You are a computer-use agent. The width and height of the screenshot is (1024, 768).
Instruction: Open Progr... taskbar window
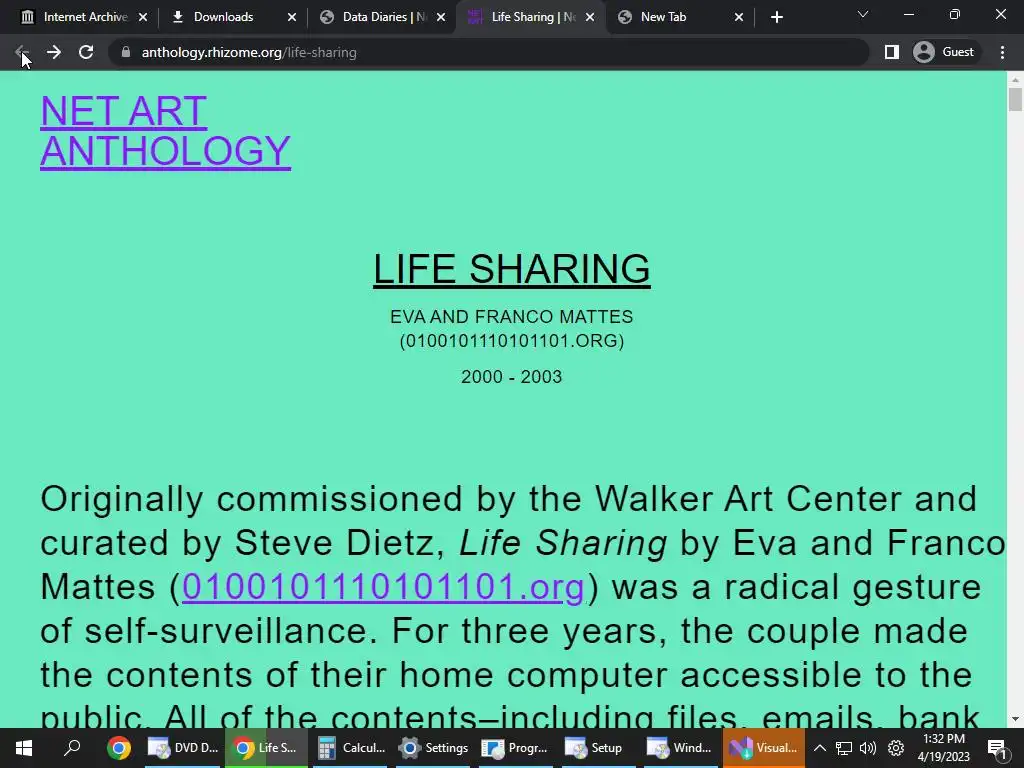516,748
